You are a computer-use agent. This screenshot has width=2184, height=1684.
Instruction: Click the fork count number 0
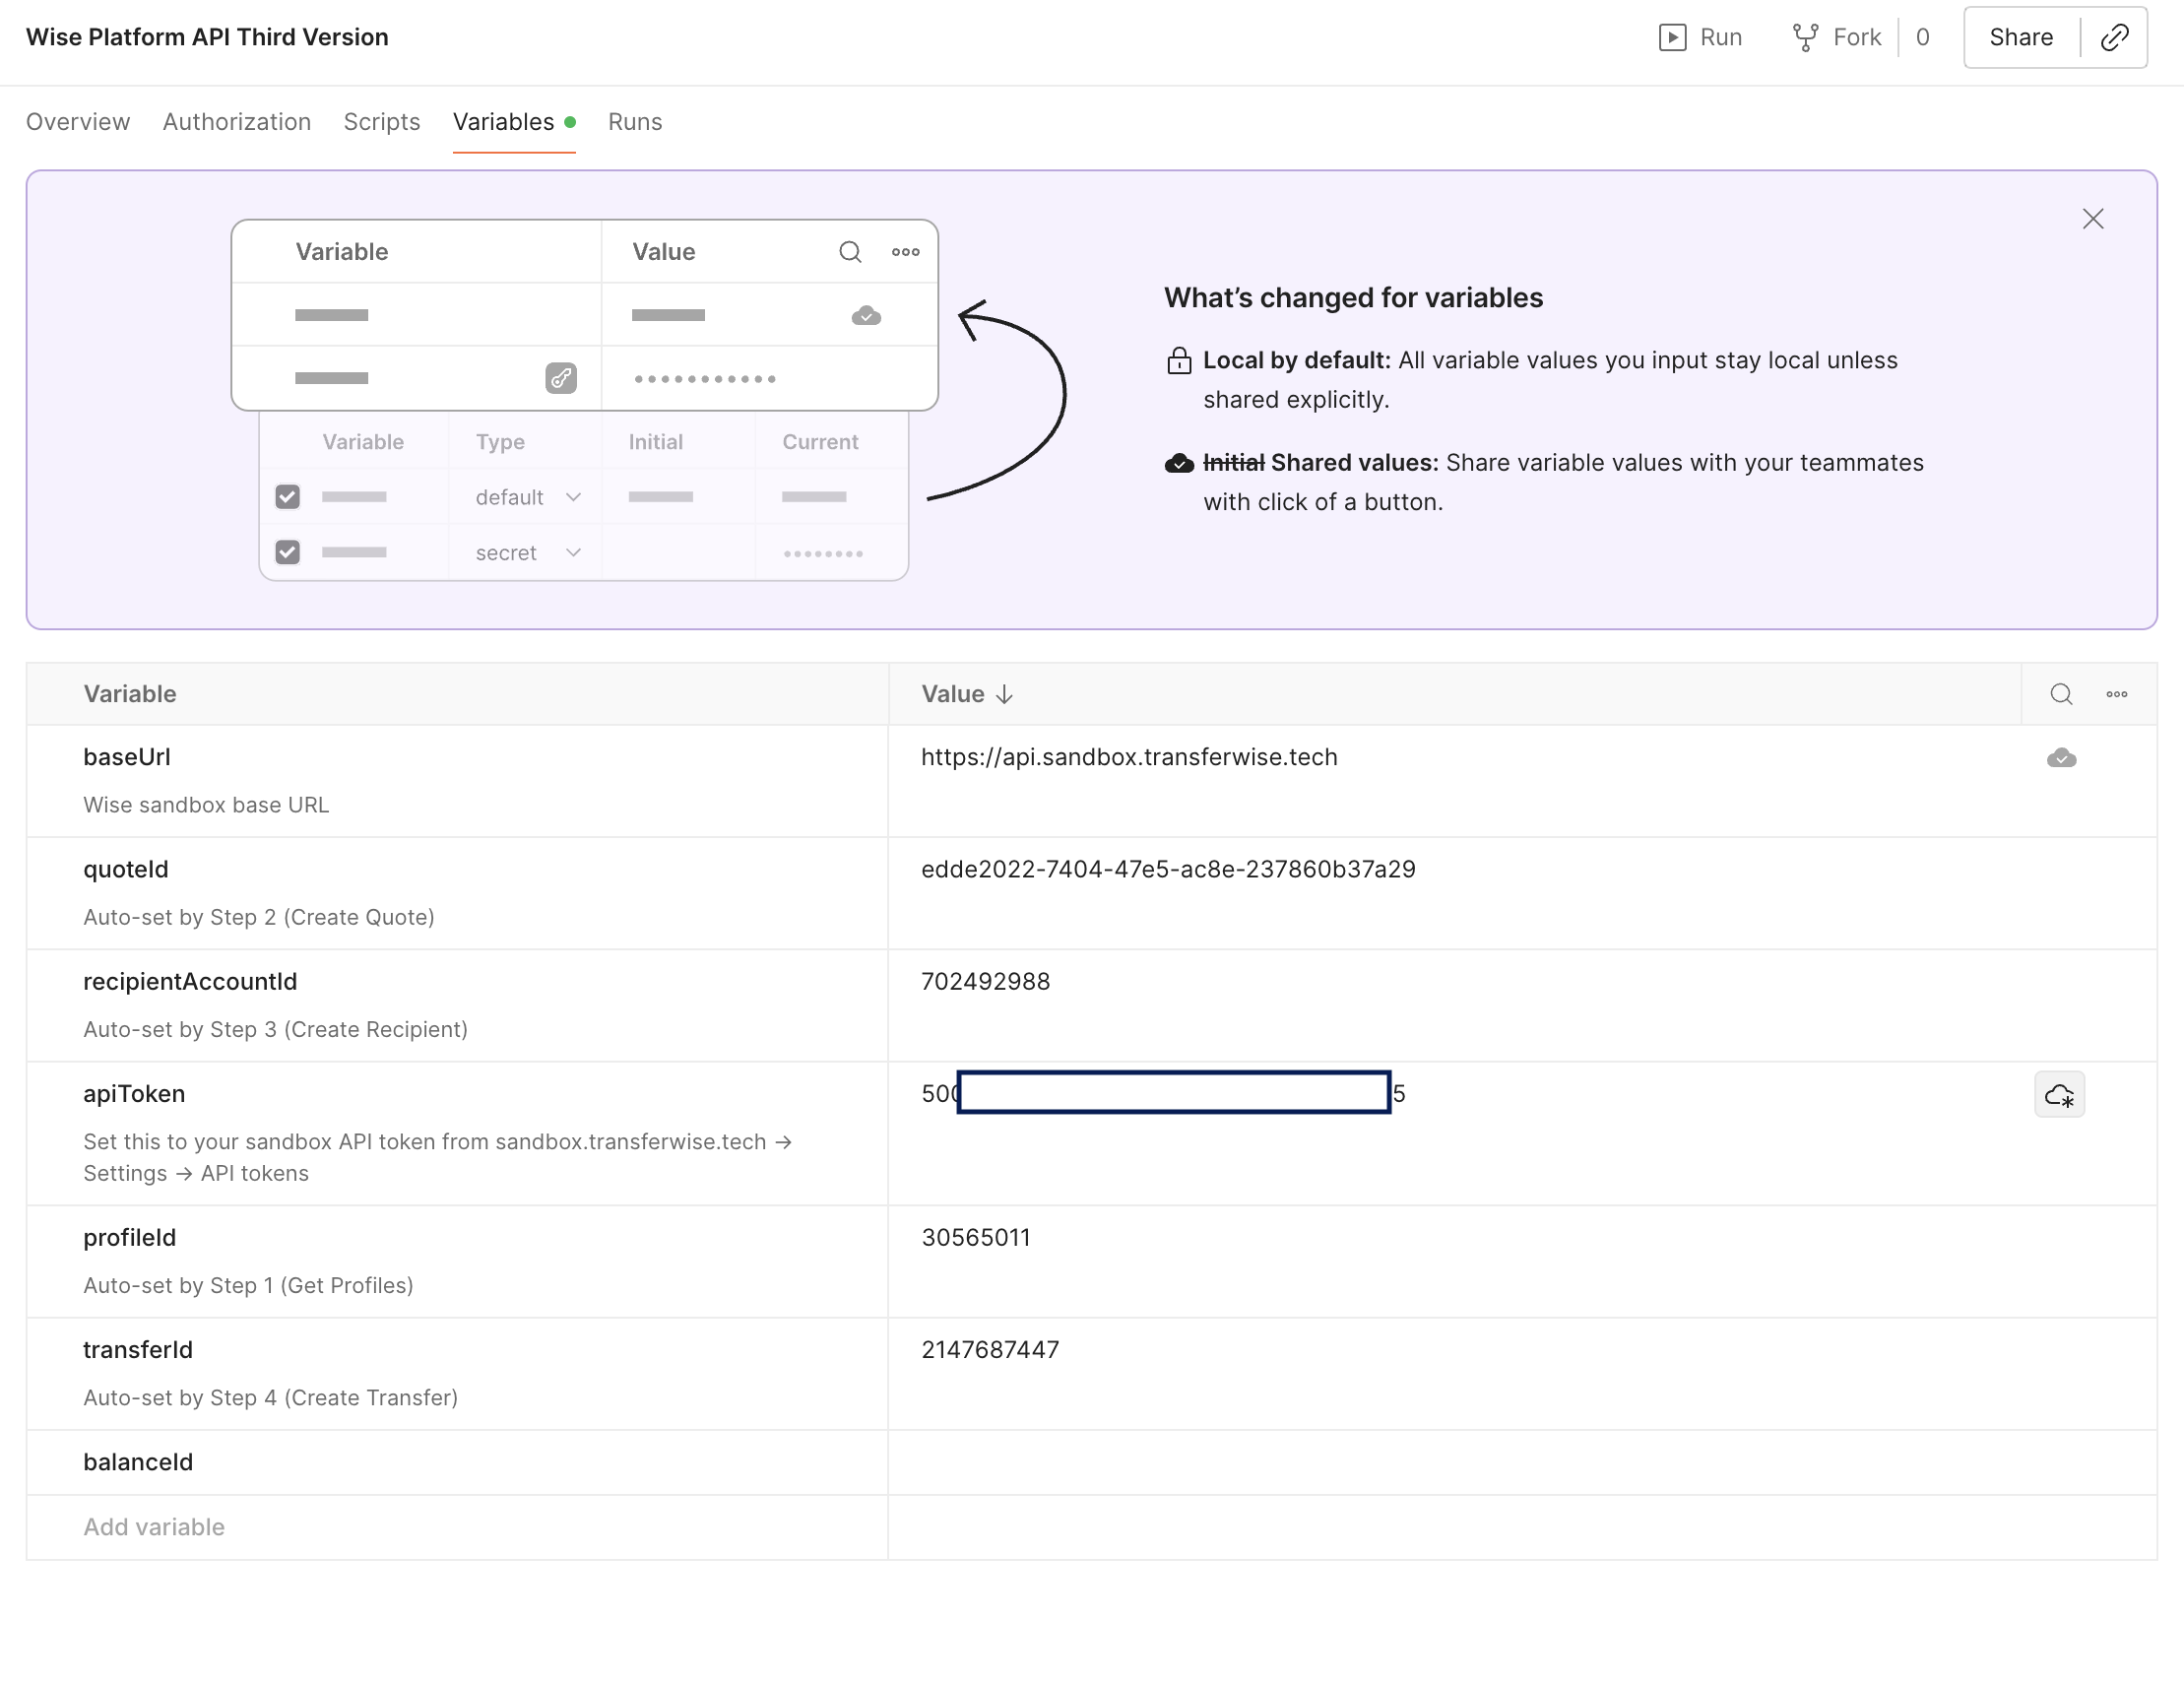click(1922, 37)
